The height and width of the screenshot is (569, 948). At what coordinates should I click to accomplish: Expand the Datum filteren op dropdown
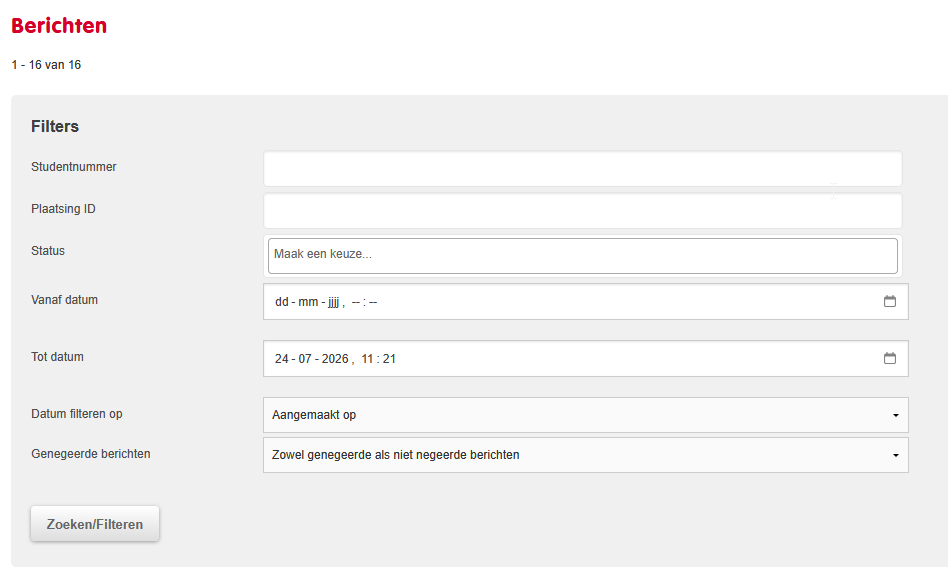point(585,415)
